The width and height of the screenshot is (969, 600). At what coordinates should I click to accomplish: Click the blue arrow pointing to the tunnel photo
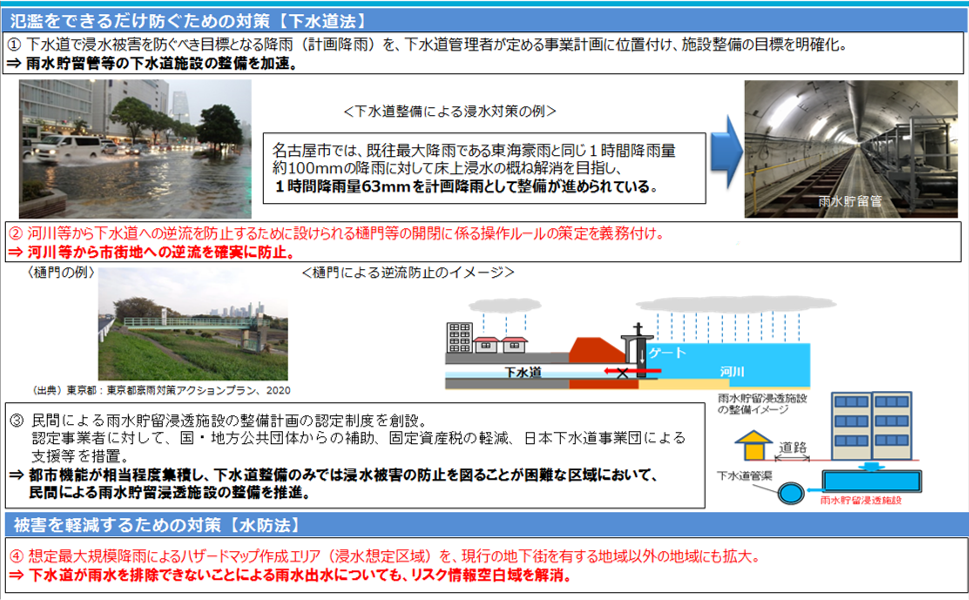pos(726,151)
